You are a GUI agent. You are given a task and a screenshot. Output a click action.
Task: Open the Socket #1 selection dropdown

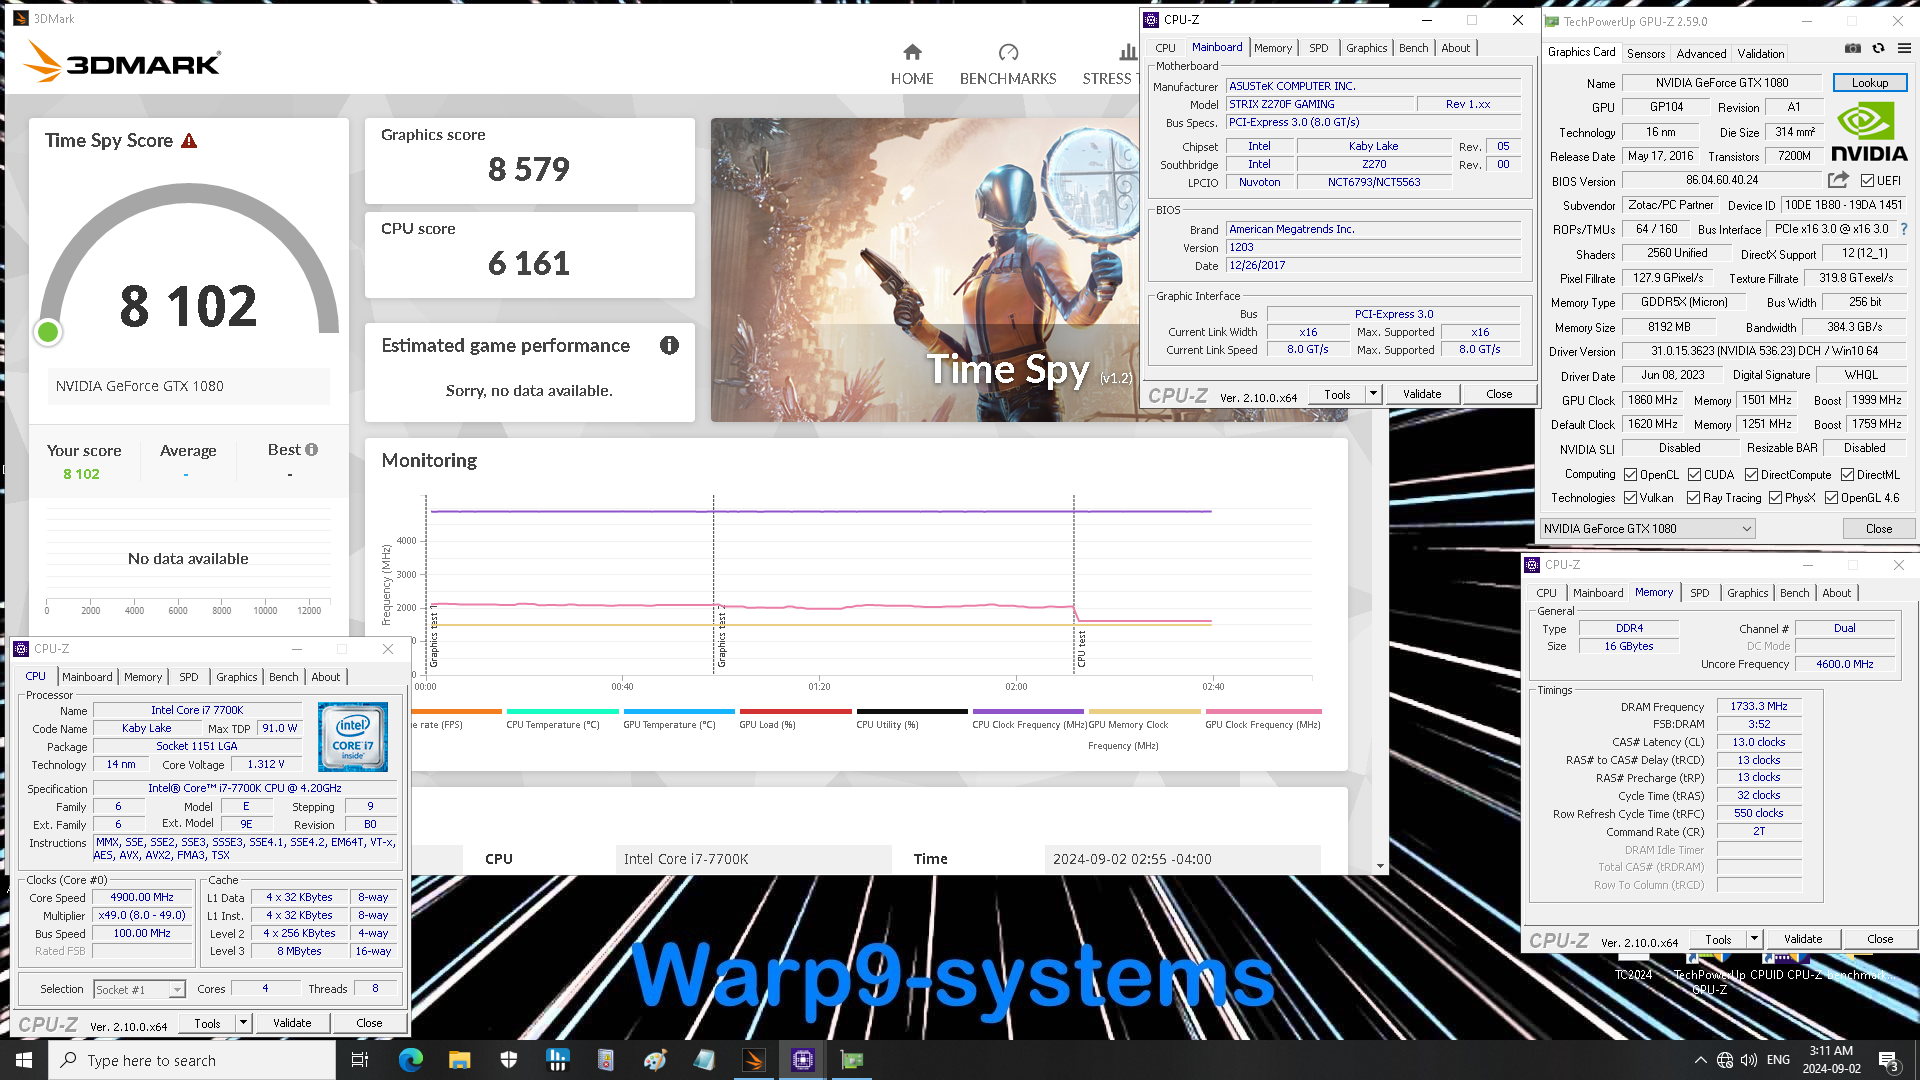click(139, 989)
